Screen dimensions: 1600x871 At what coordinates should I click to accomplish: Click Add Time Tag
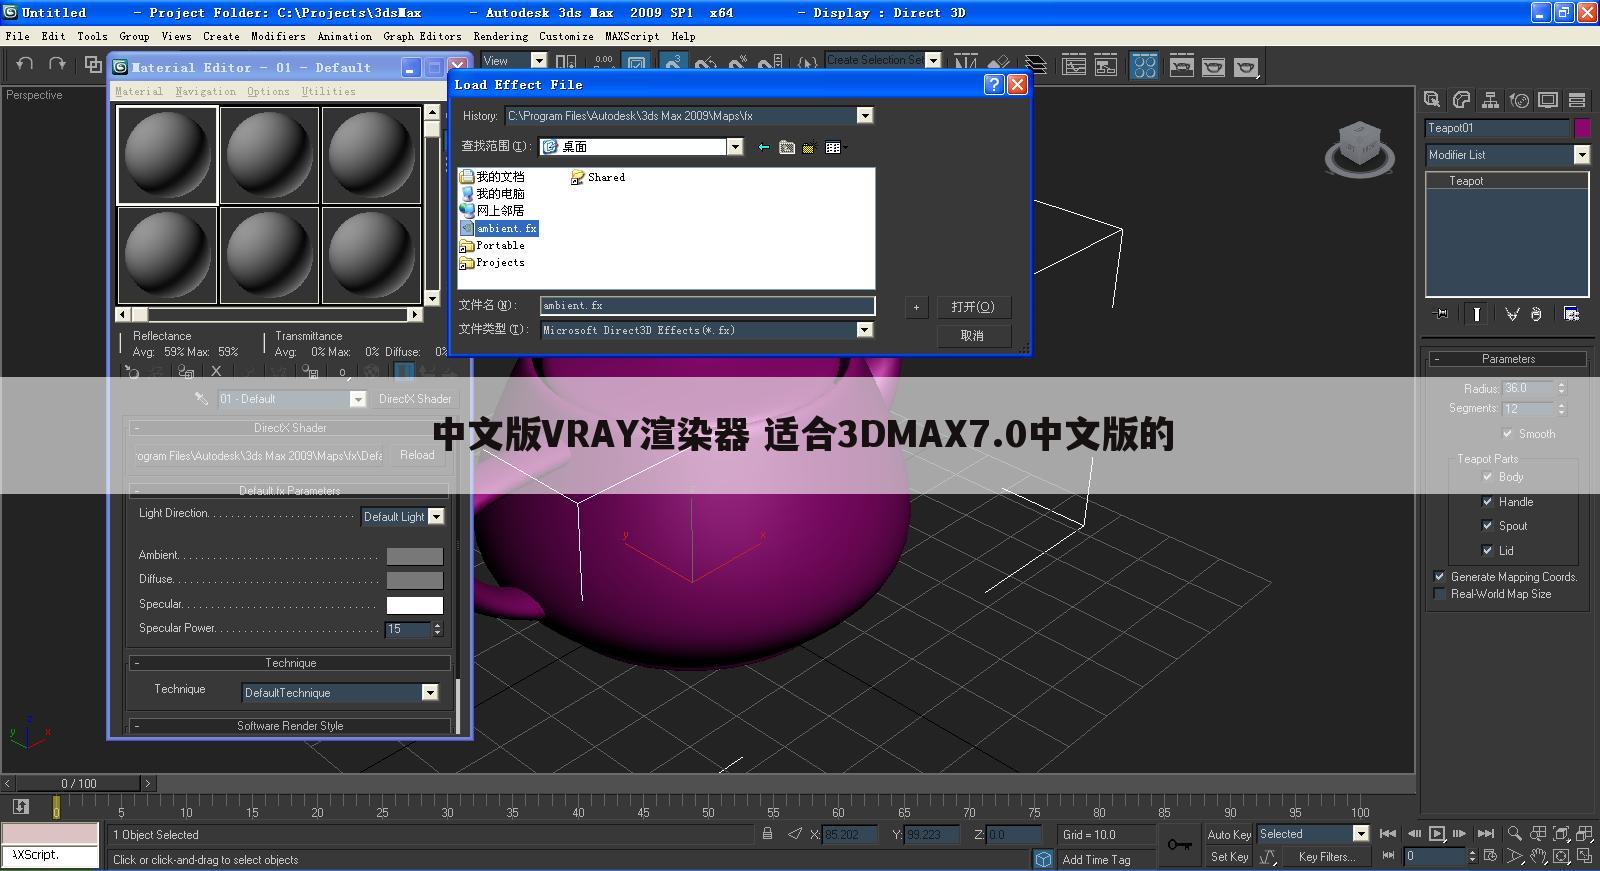click(x=1096, y=859)
